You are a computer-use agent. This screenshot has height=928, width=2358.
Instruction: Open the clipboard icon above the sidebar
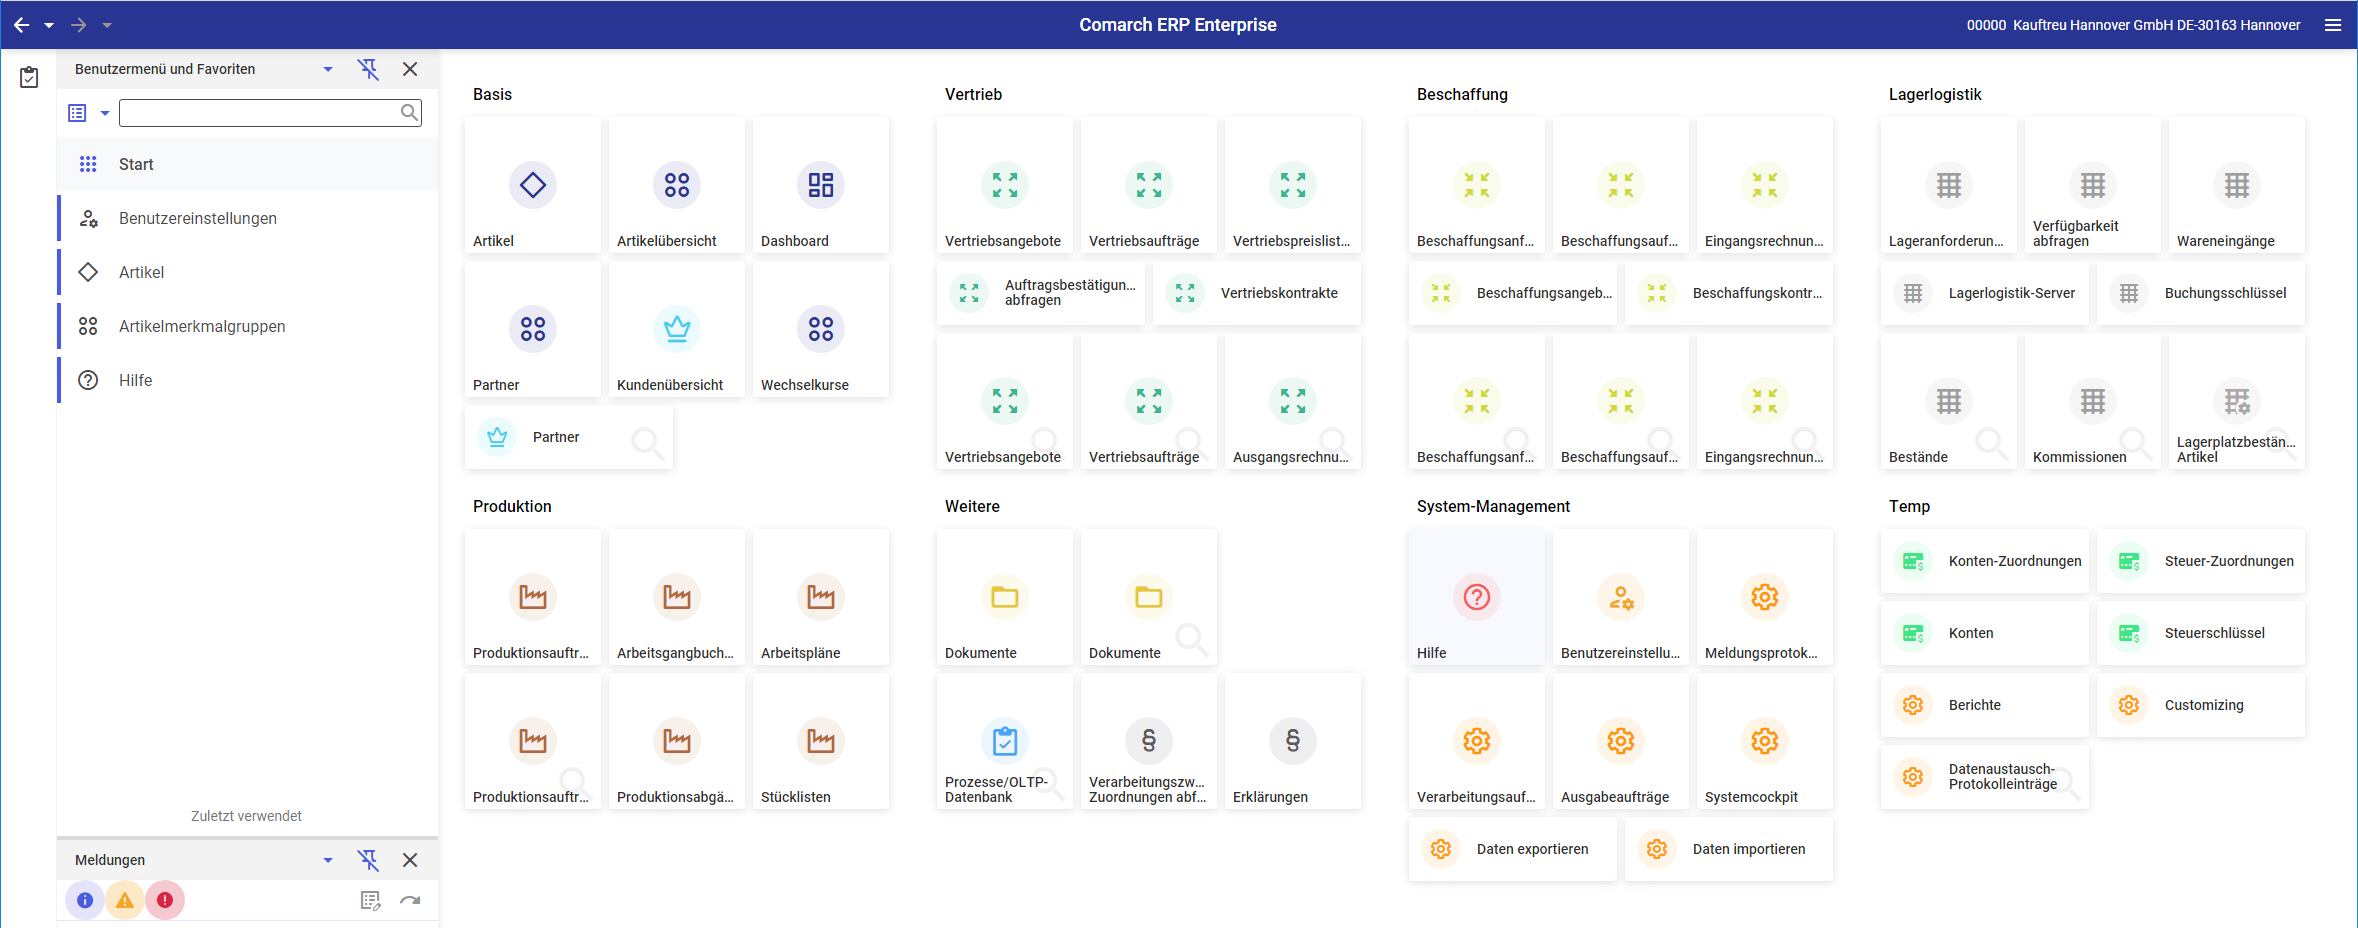click(29, 75)
